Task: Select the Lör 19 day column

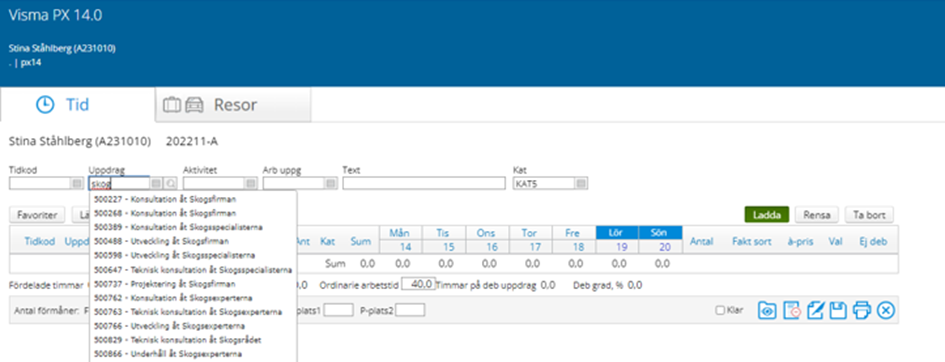Action: pyautogui.click(x=618, y=240)
